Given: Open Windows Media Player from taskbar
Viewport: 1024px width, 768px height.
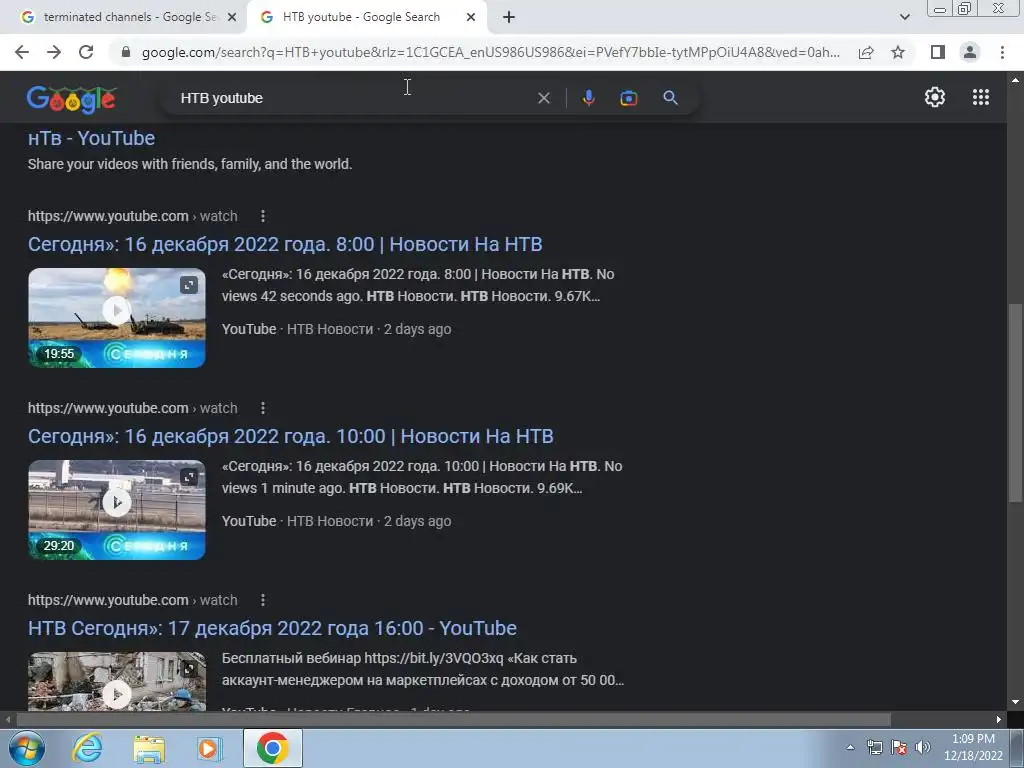Looking at the screenshot, I should (210, 748).
